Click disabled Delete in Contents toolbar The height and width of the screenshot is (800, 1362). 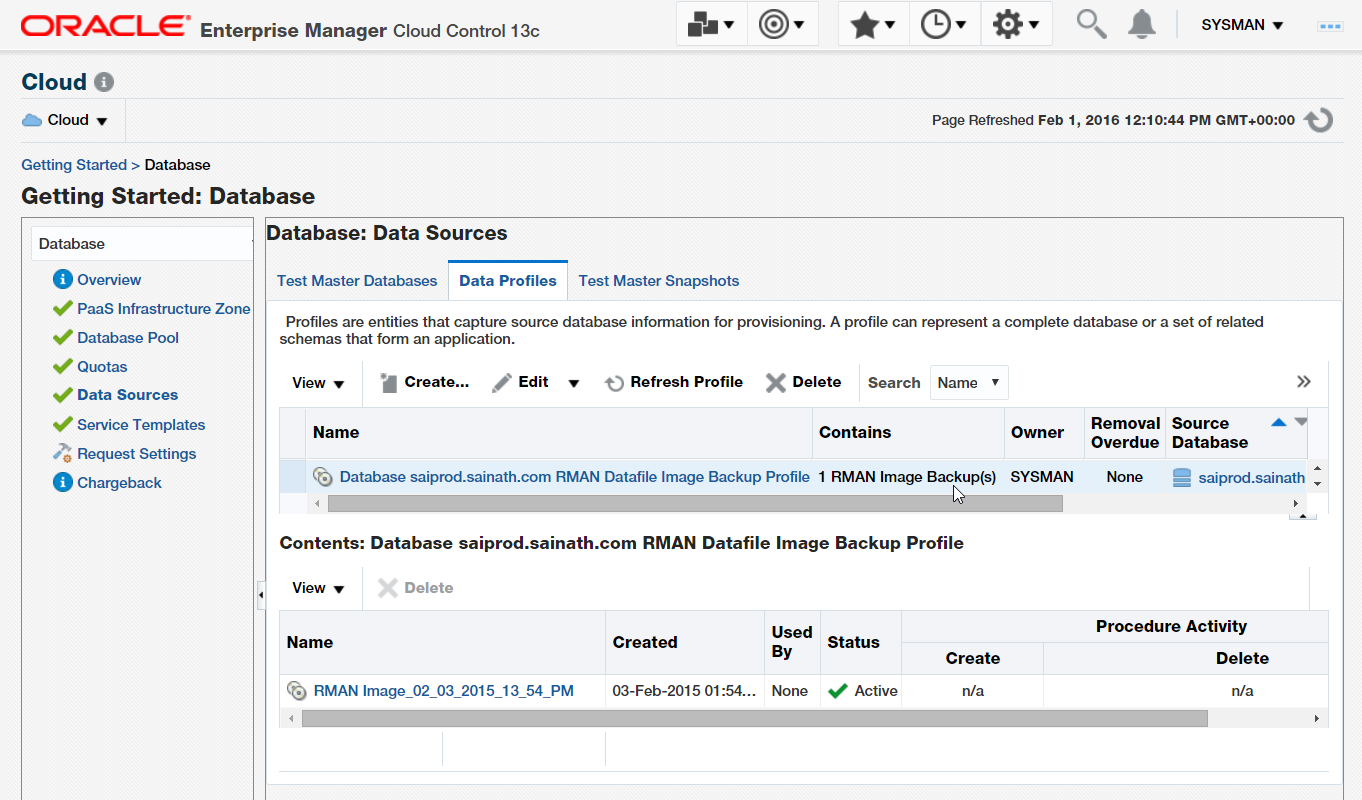click(x=415, y=588)
